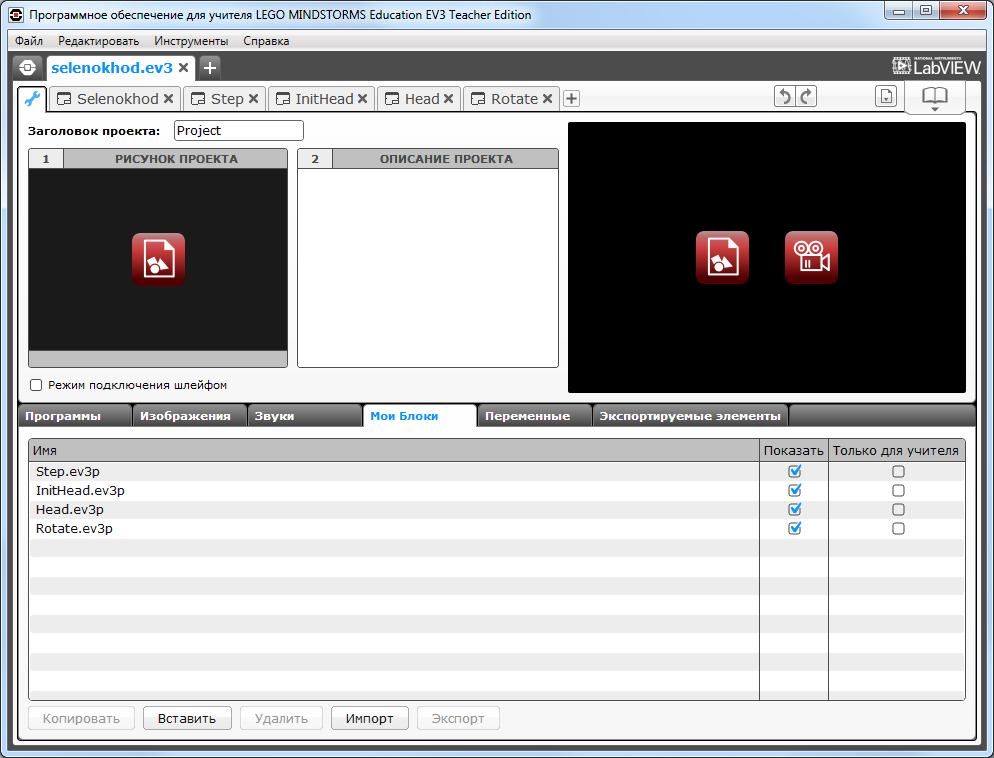Enable Только для учителя for Step.ev3p
Image resolution: width=994 pixels, height=758 pixels.
coord(898,472)
